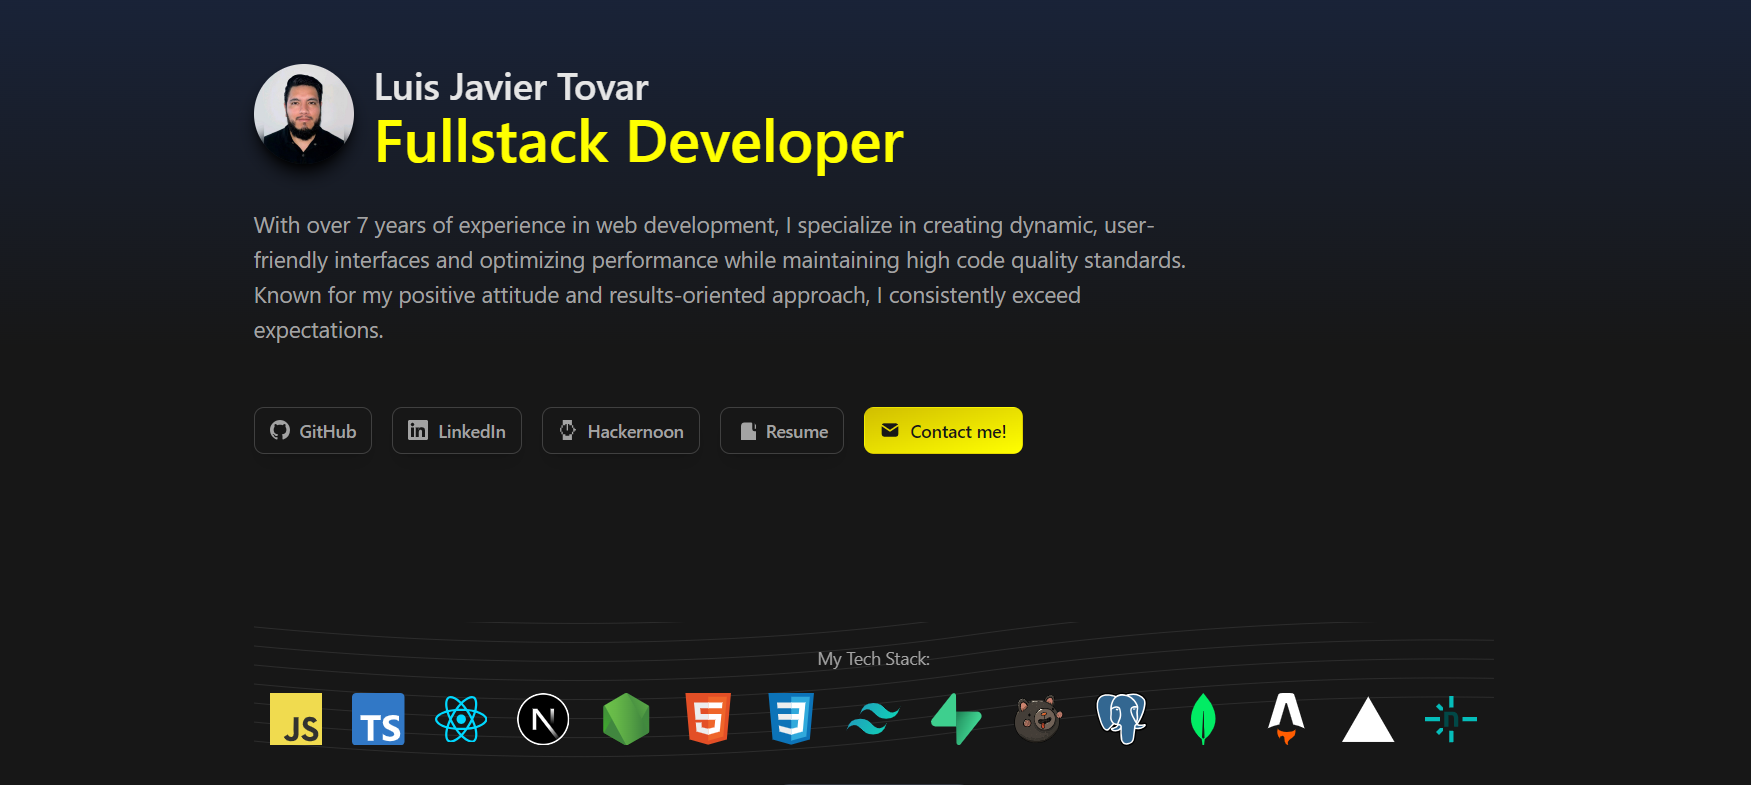Click the Next.js N logo
Screen dimensions: 1751x785
[x=543, y=719]
